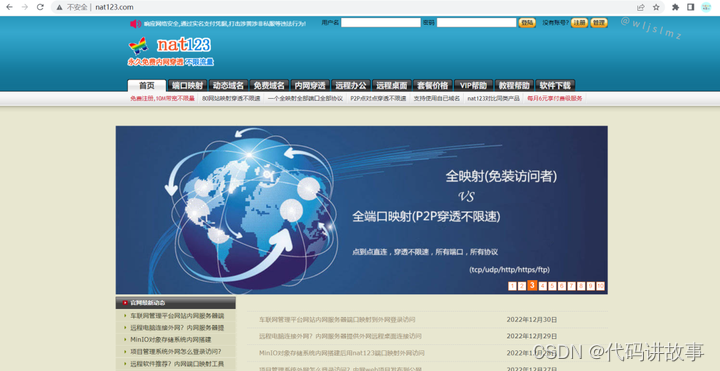
Task: Click the share page icon in address bar
Action: (640, 7)
